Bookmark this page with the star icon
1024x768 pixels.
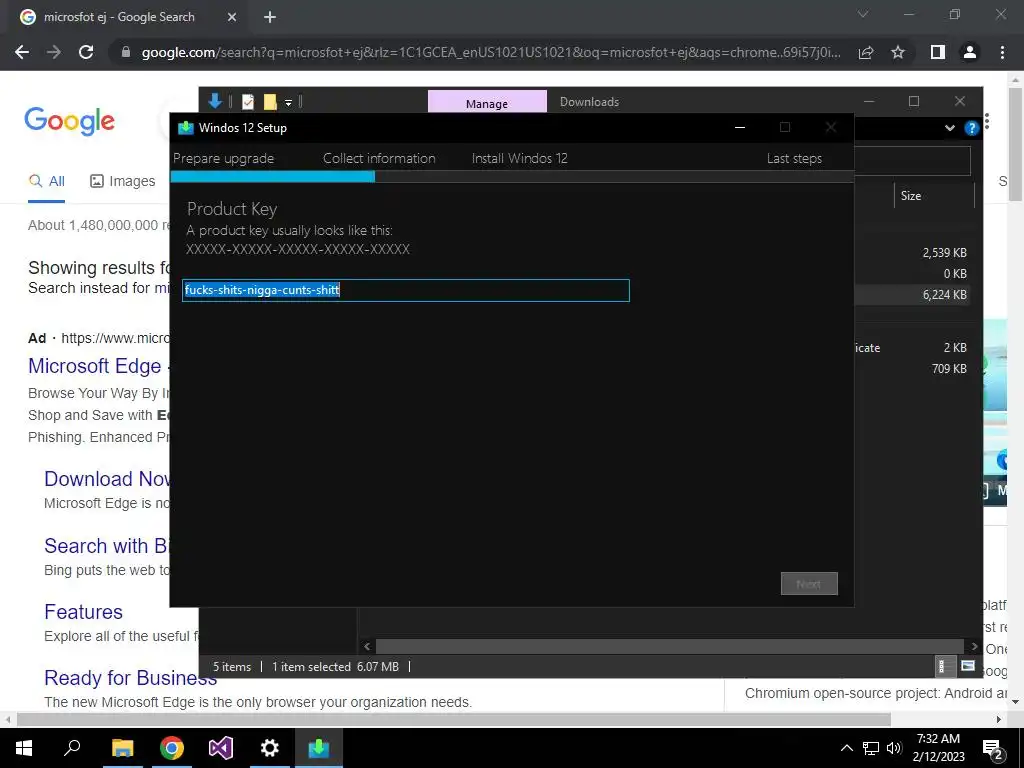point(898,52)
